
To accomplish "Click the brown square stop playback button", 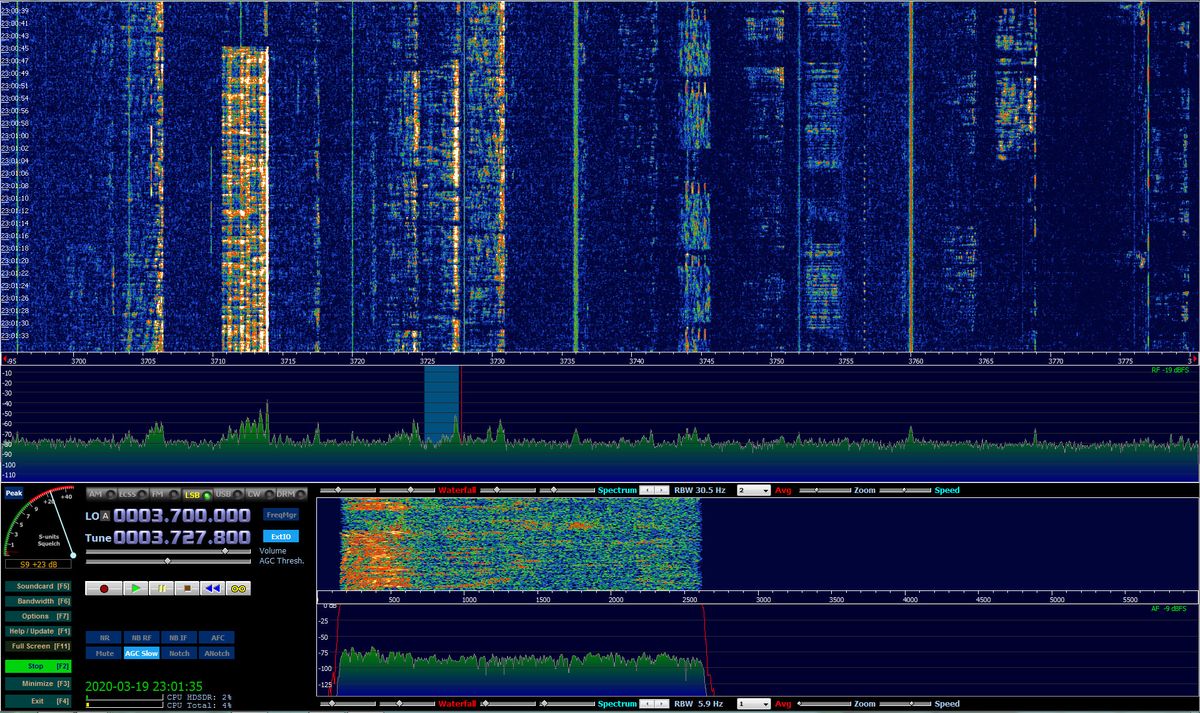I will 186,589.
